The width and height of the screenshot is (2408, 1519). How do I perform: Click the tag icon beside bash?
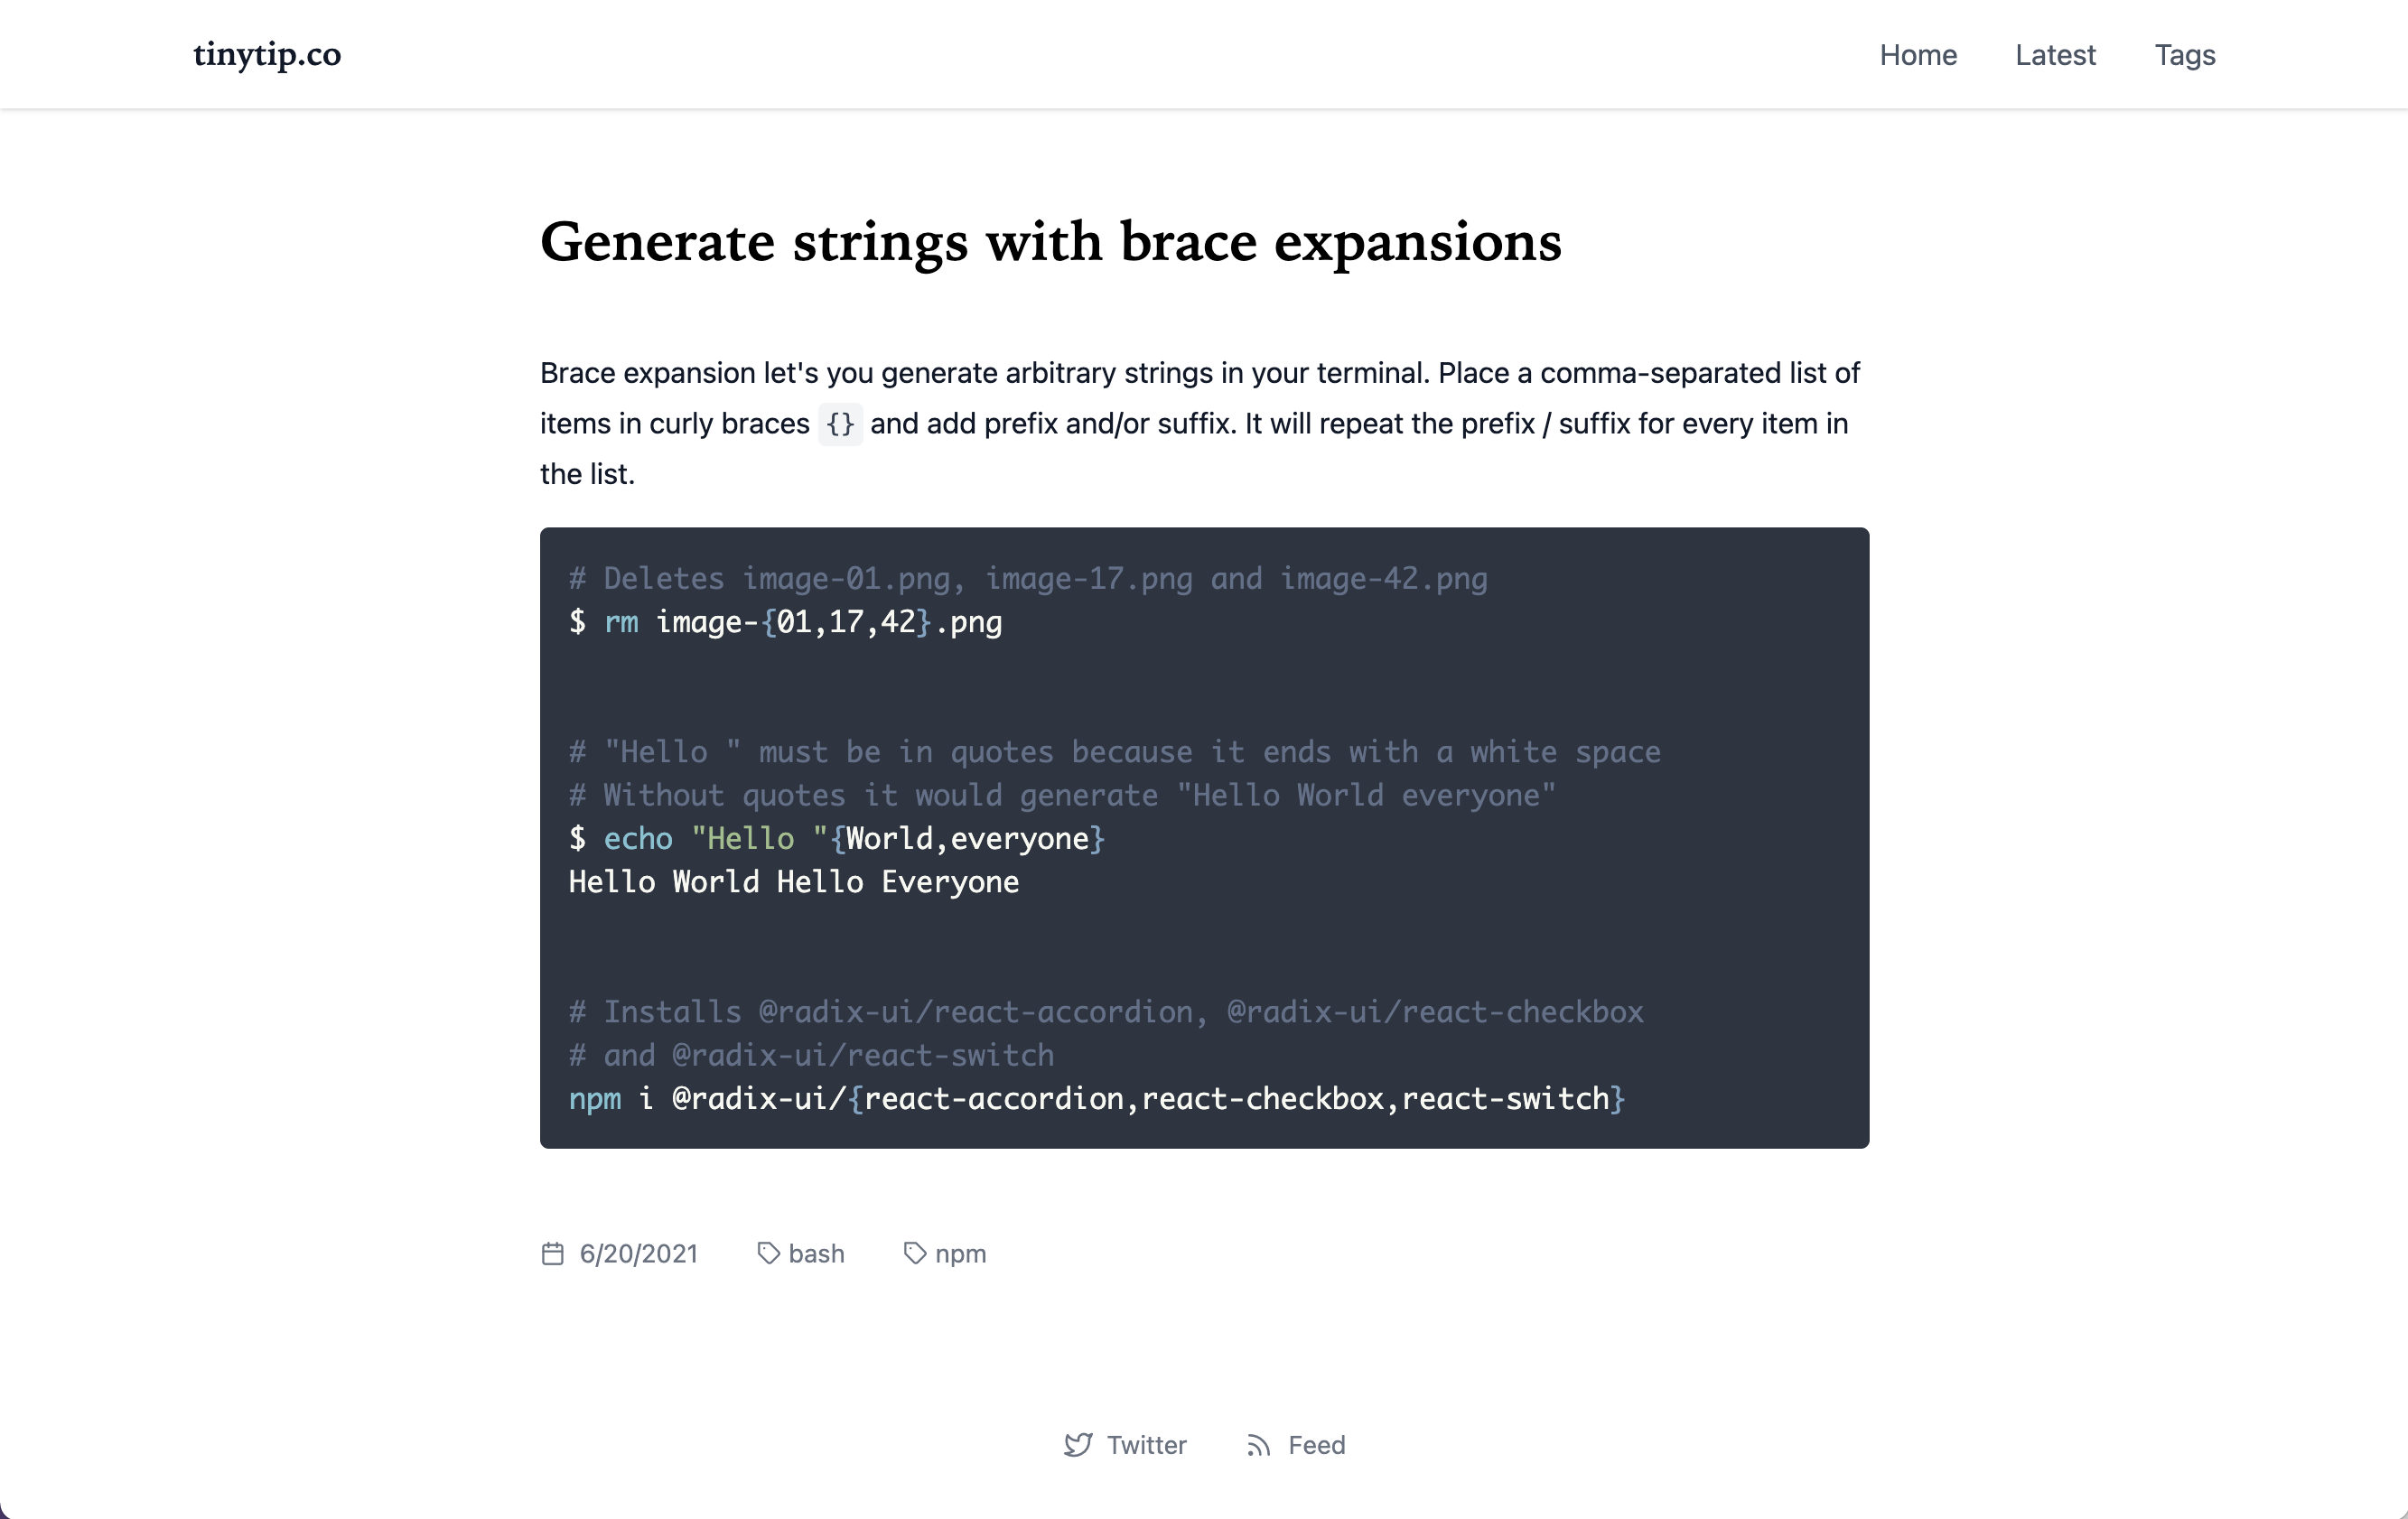click(768, 1253)
